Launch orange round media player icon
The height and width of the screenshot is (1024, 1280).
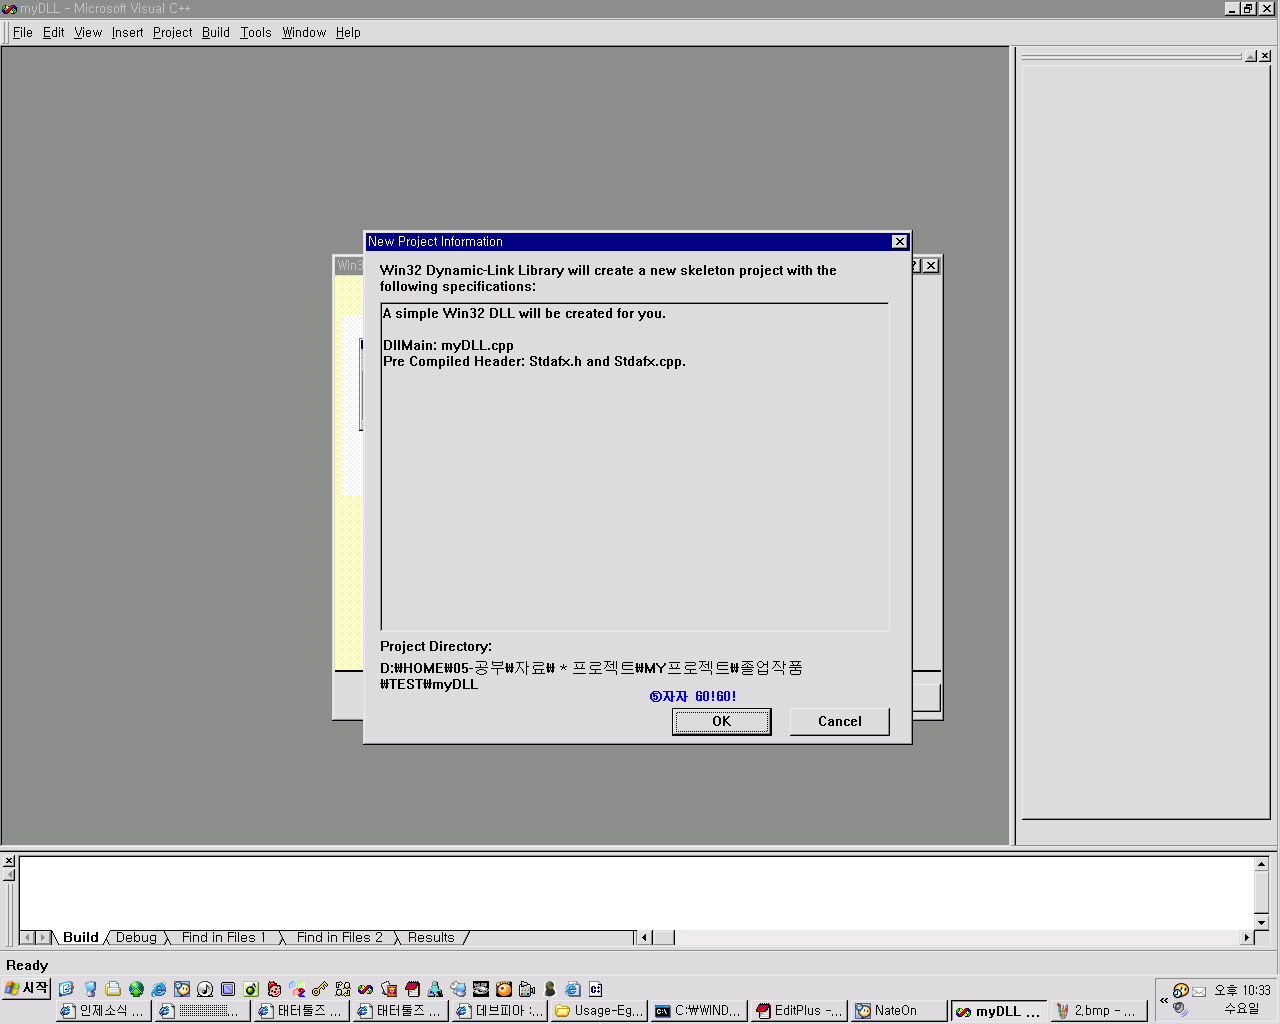point(504,989)
